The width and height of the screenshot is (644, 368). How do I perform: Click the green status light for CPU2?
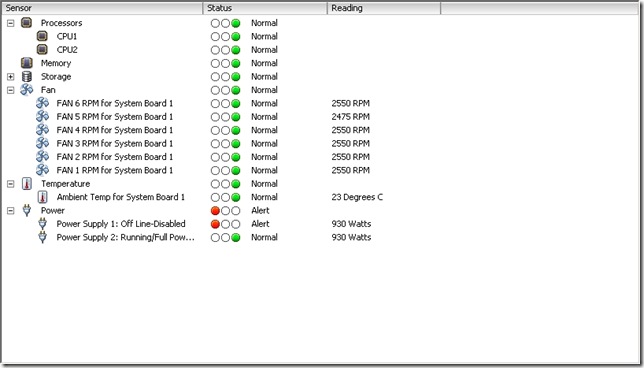pyautogui.click(x=236, y=50)
